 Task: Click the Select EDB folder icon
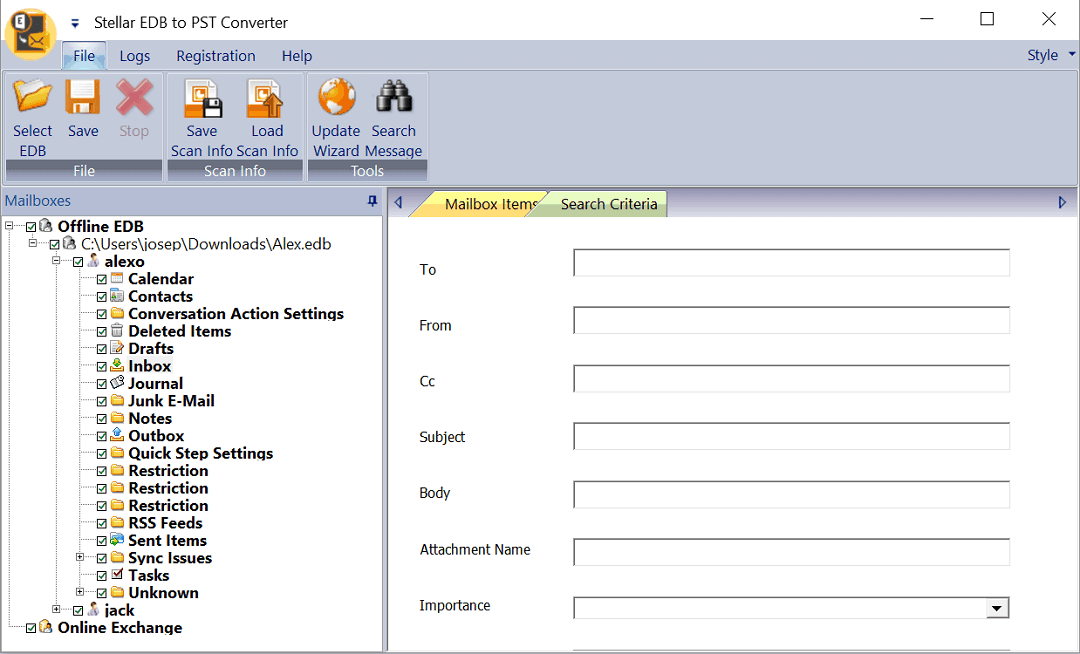click(x=32, y=95)
